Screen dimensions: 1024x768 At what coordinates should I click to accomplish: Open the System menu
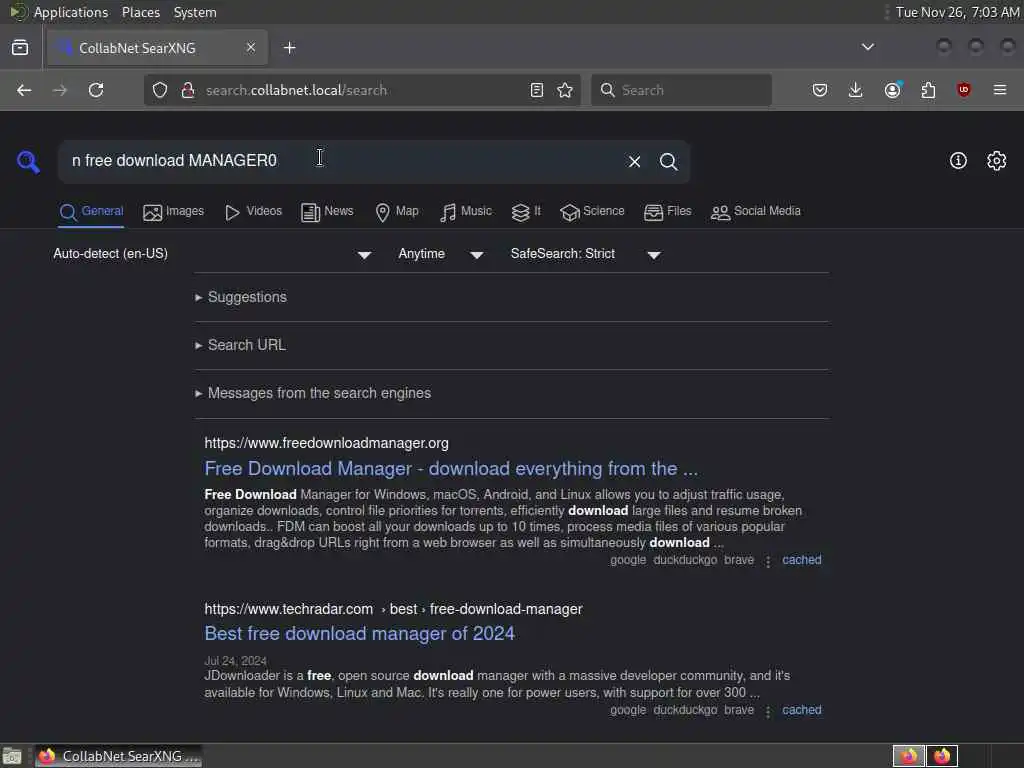tap(195, 12)
